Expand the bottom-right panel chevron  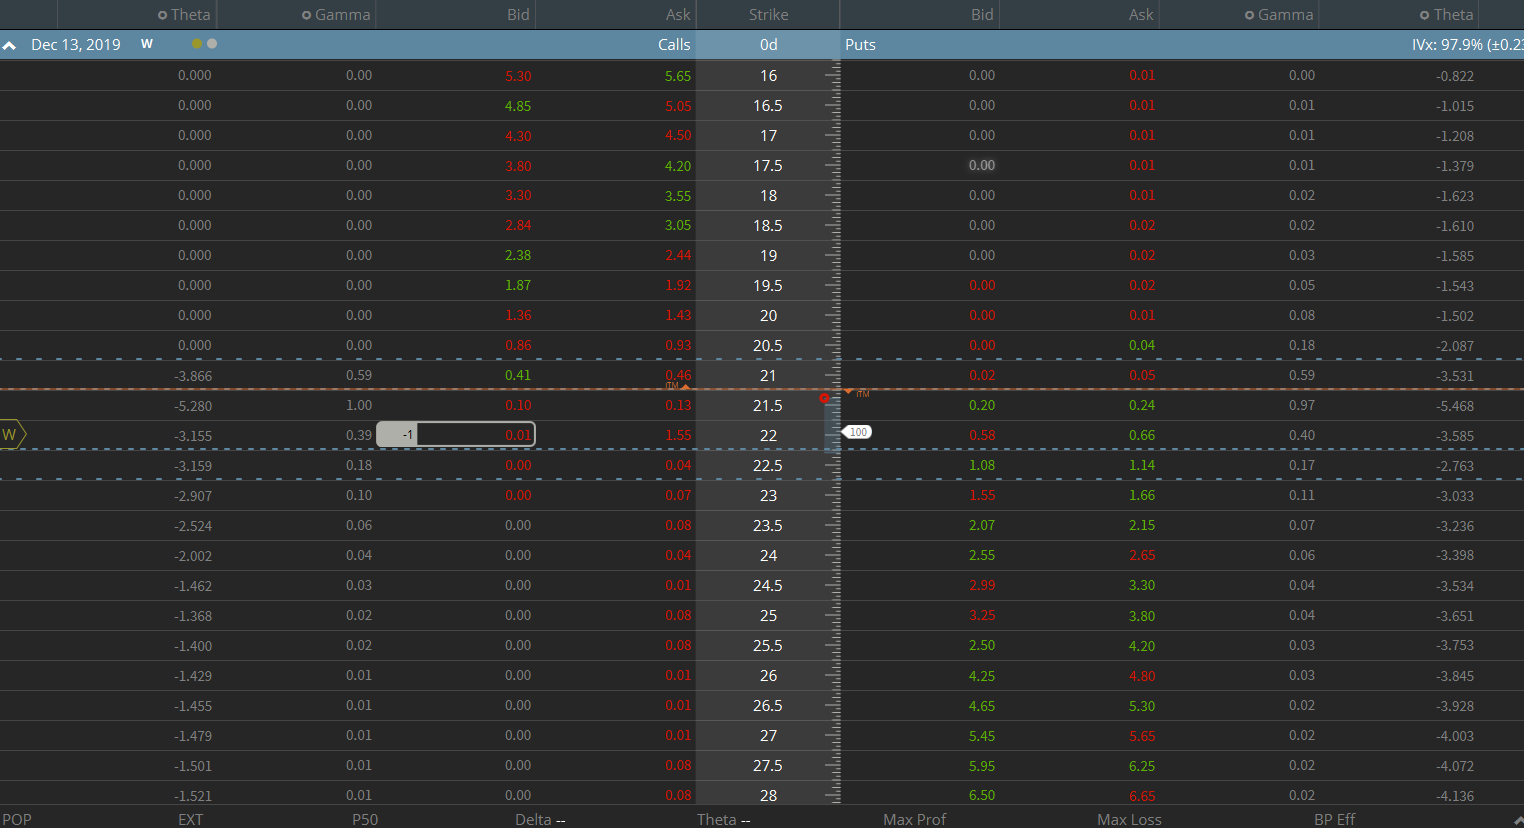[1517, 819]
